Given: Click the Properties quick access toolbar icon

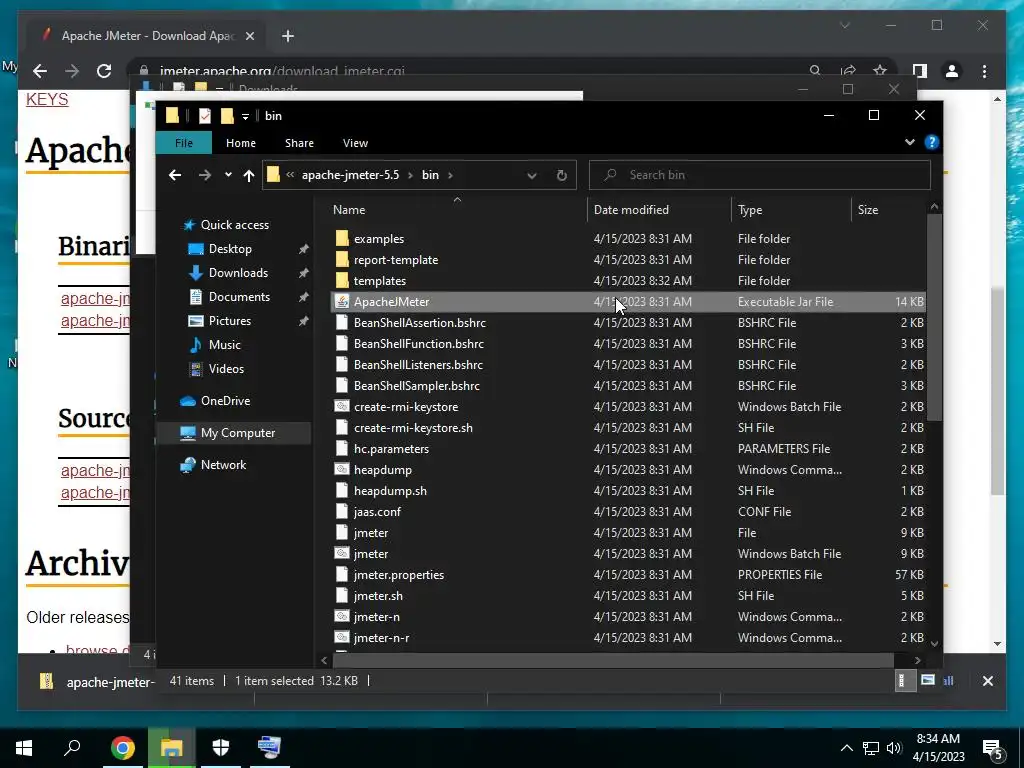Looking at the screenshot, I should click(204, 116).
